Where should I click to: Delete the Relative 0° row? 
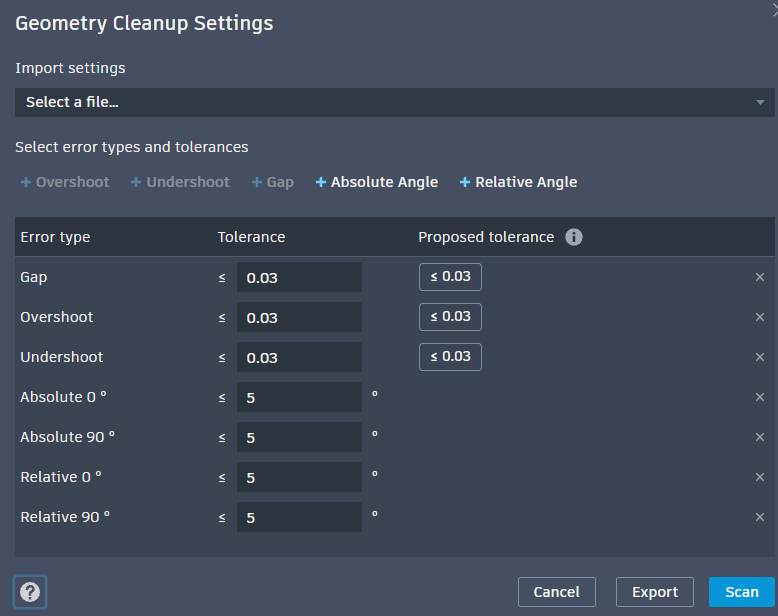[x=760, y=477]
